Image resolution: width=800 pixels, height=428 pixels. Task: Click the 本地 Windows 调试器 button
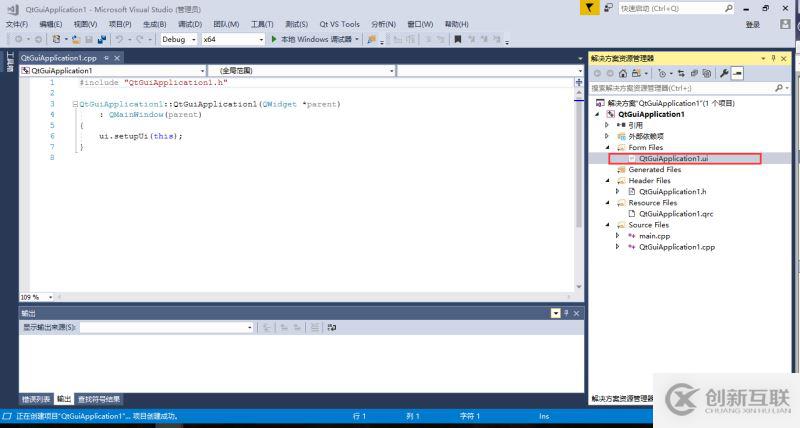pyautogui.click(x=316, y=39)
